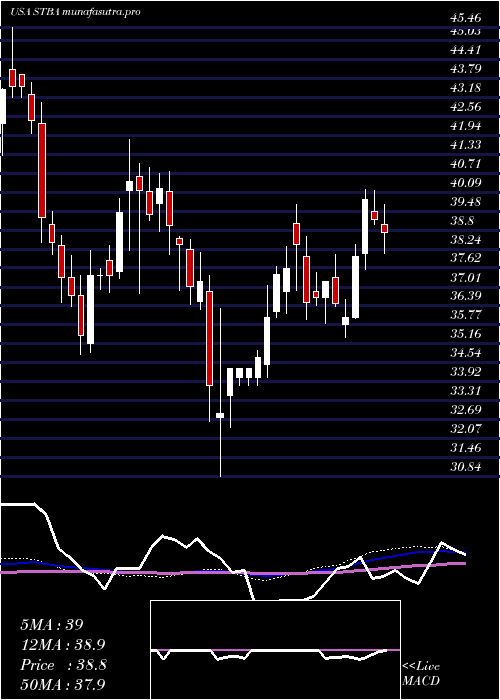Click the 37.62 price axis label
The height and width of the screenshot is (700, 500).
click(466, 258)
